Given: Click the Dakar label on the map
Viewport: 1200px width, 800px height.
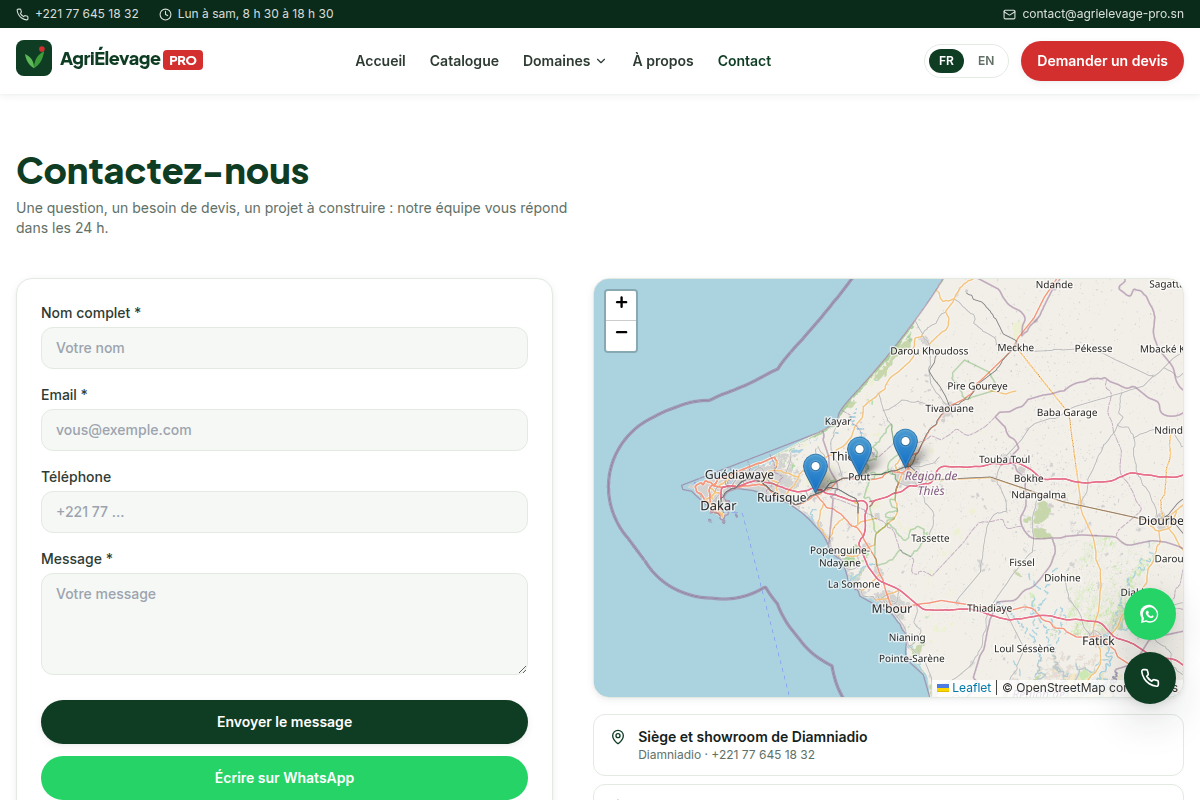Looking at the screenshot, I should pos(718,506).
